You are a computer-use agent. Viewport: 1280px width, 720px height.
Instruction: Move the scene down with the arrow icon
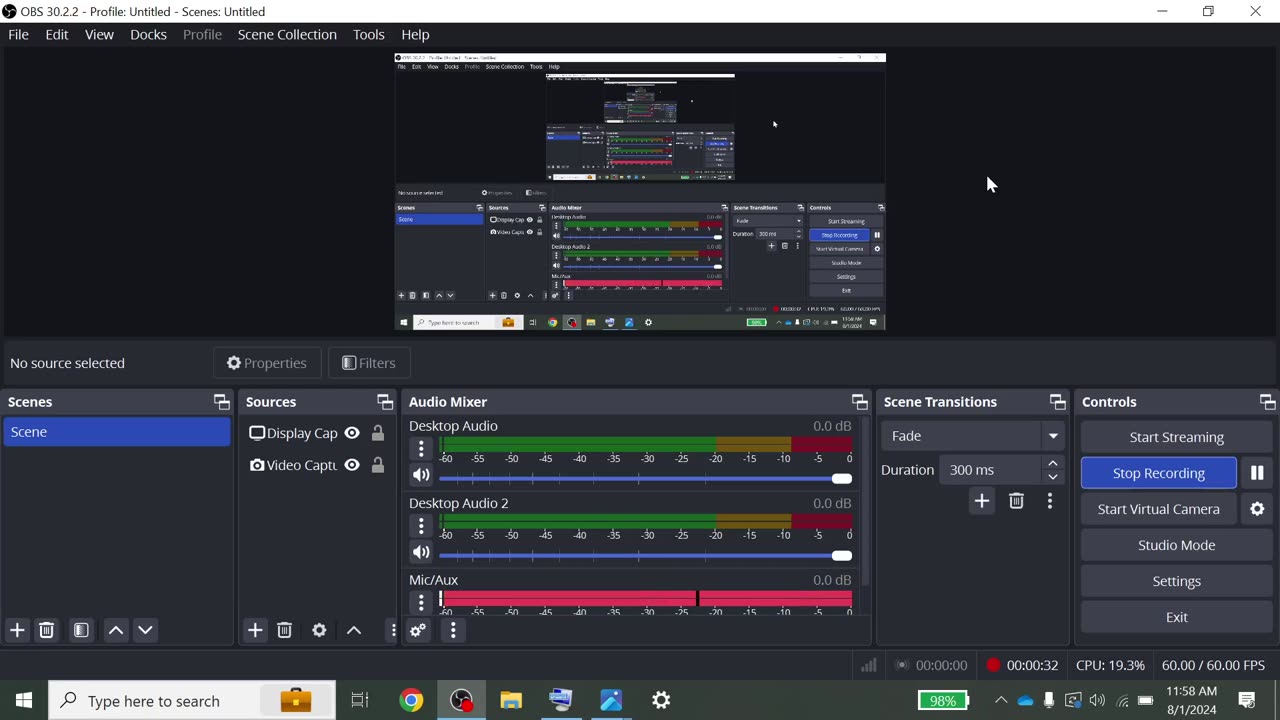pos(145,630)
